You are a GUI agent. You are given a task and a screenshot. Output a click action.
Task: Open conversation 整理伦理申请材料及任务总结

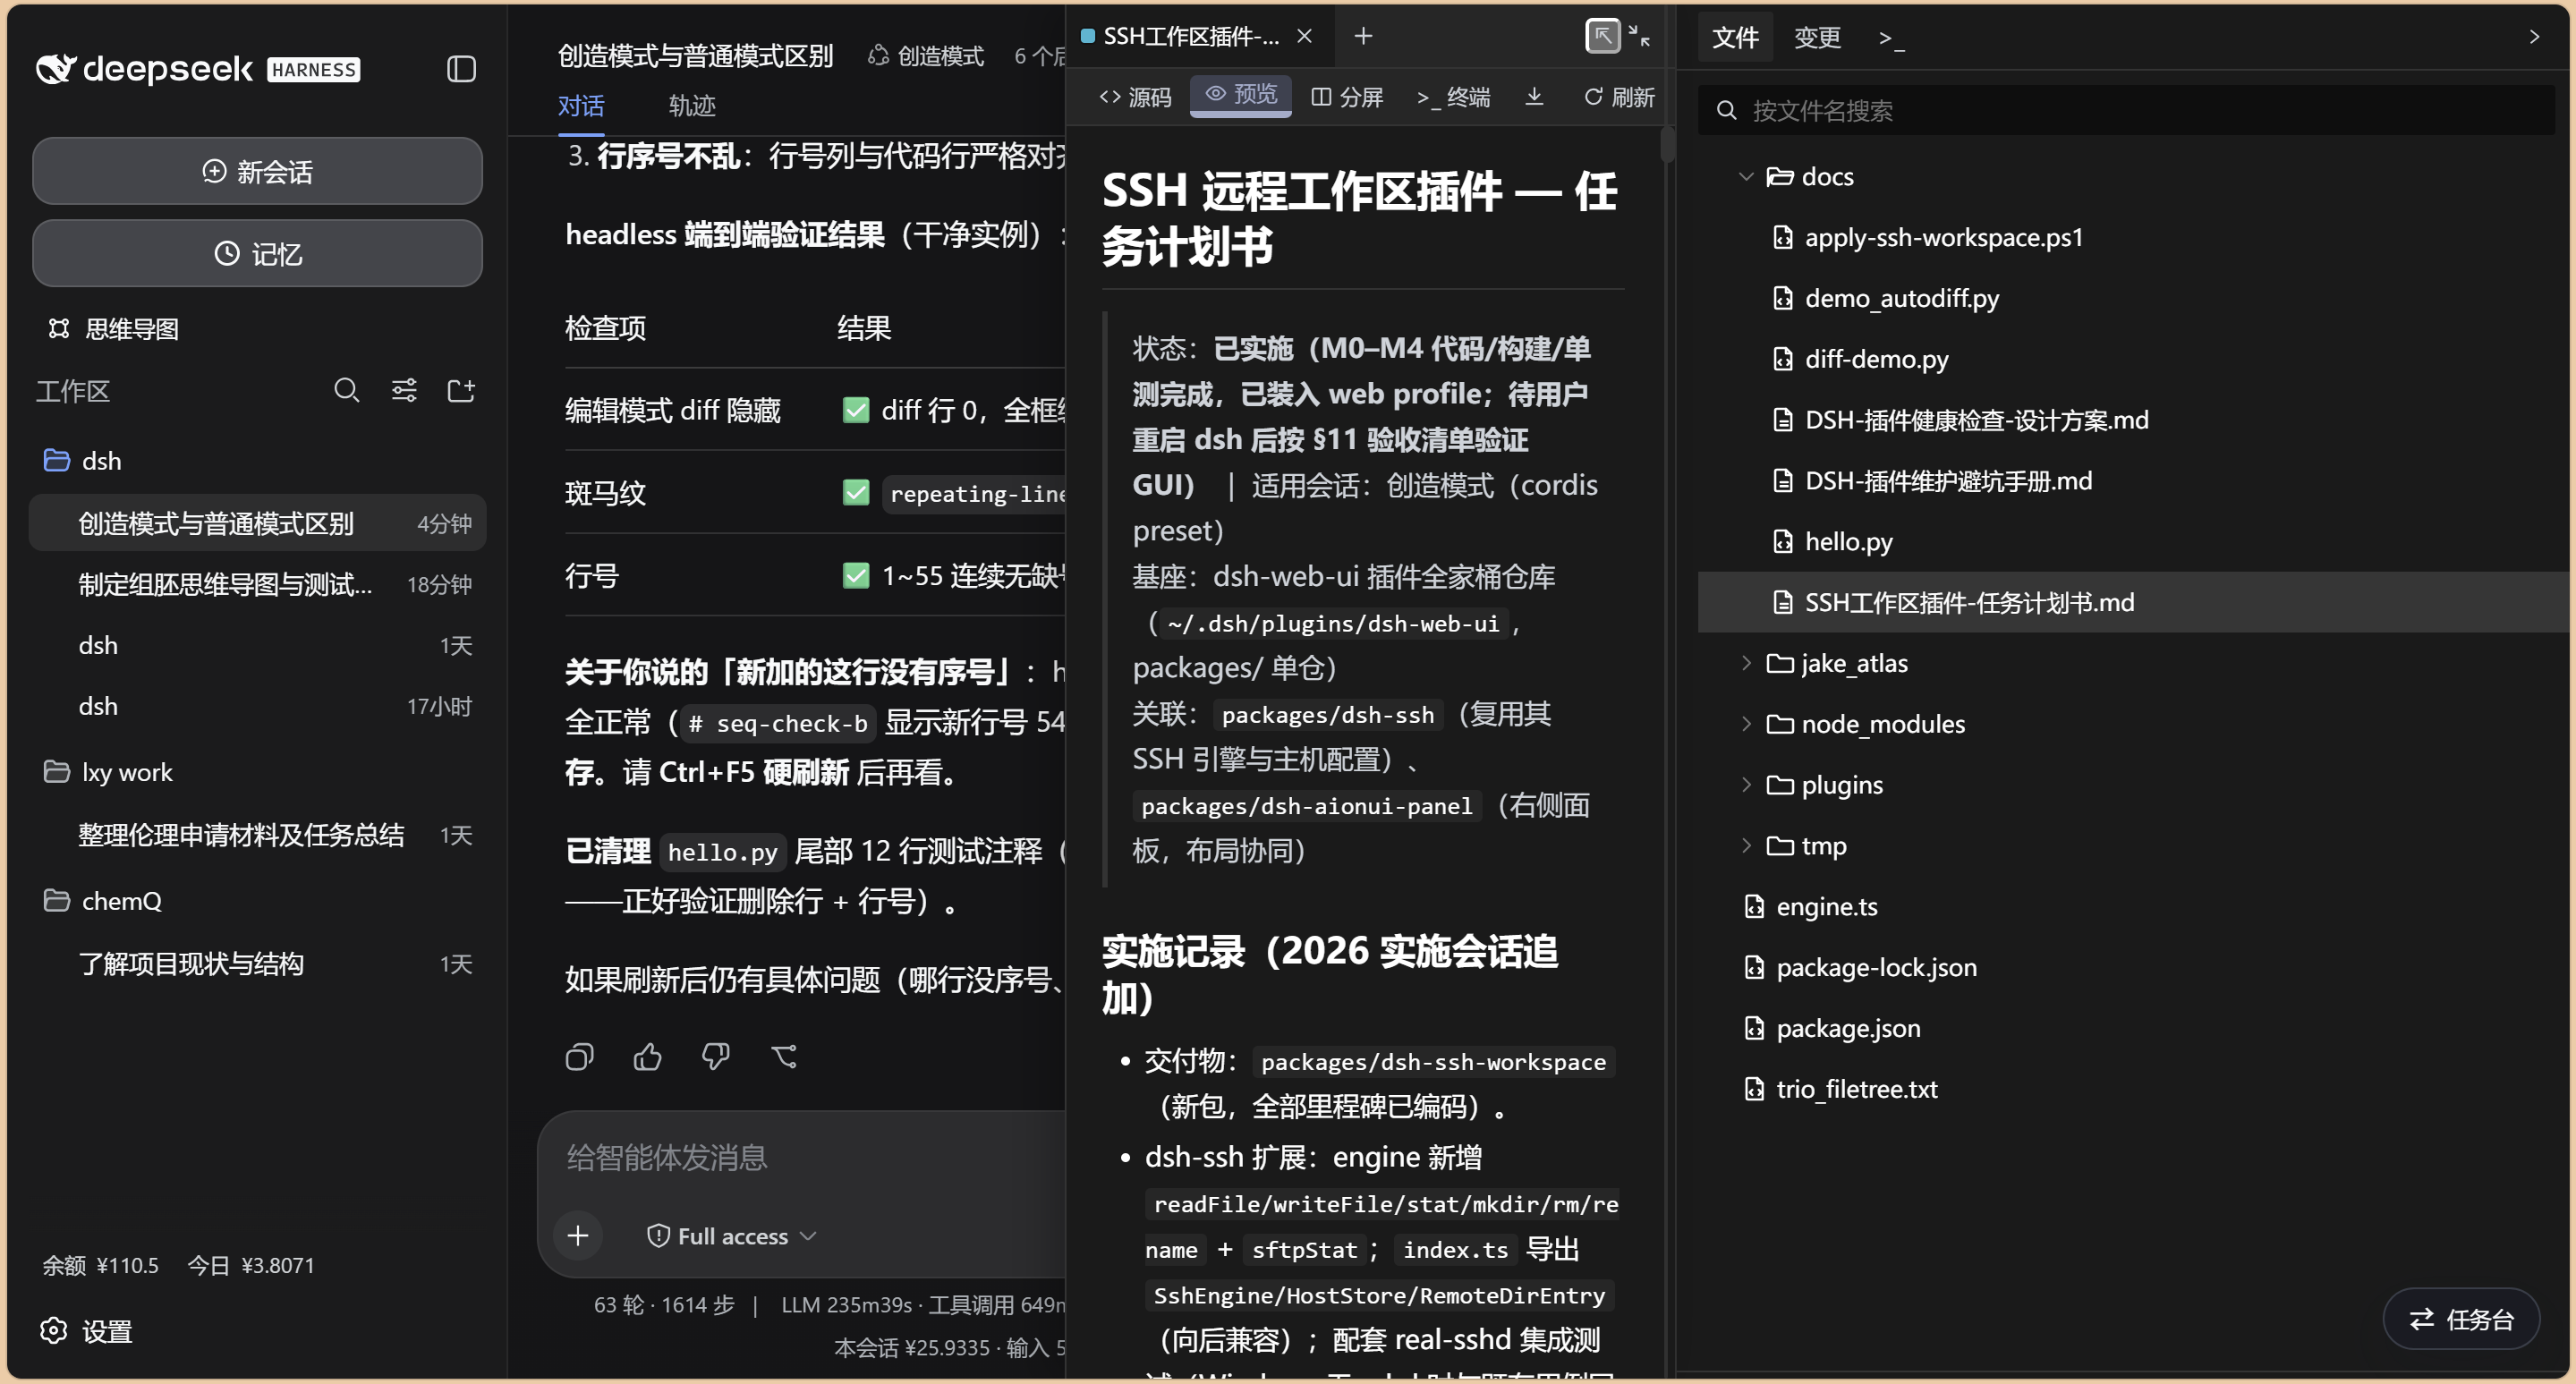pyautogui.click(x=257, y=836)
